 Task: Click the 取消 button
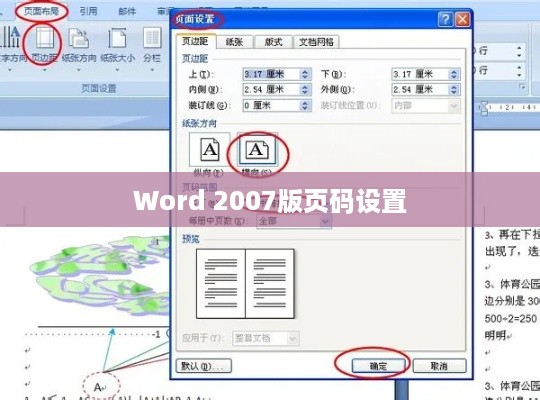tap(439, 366)
